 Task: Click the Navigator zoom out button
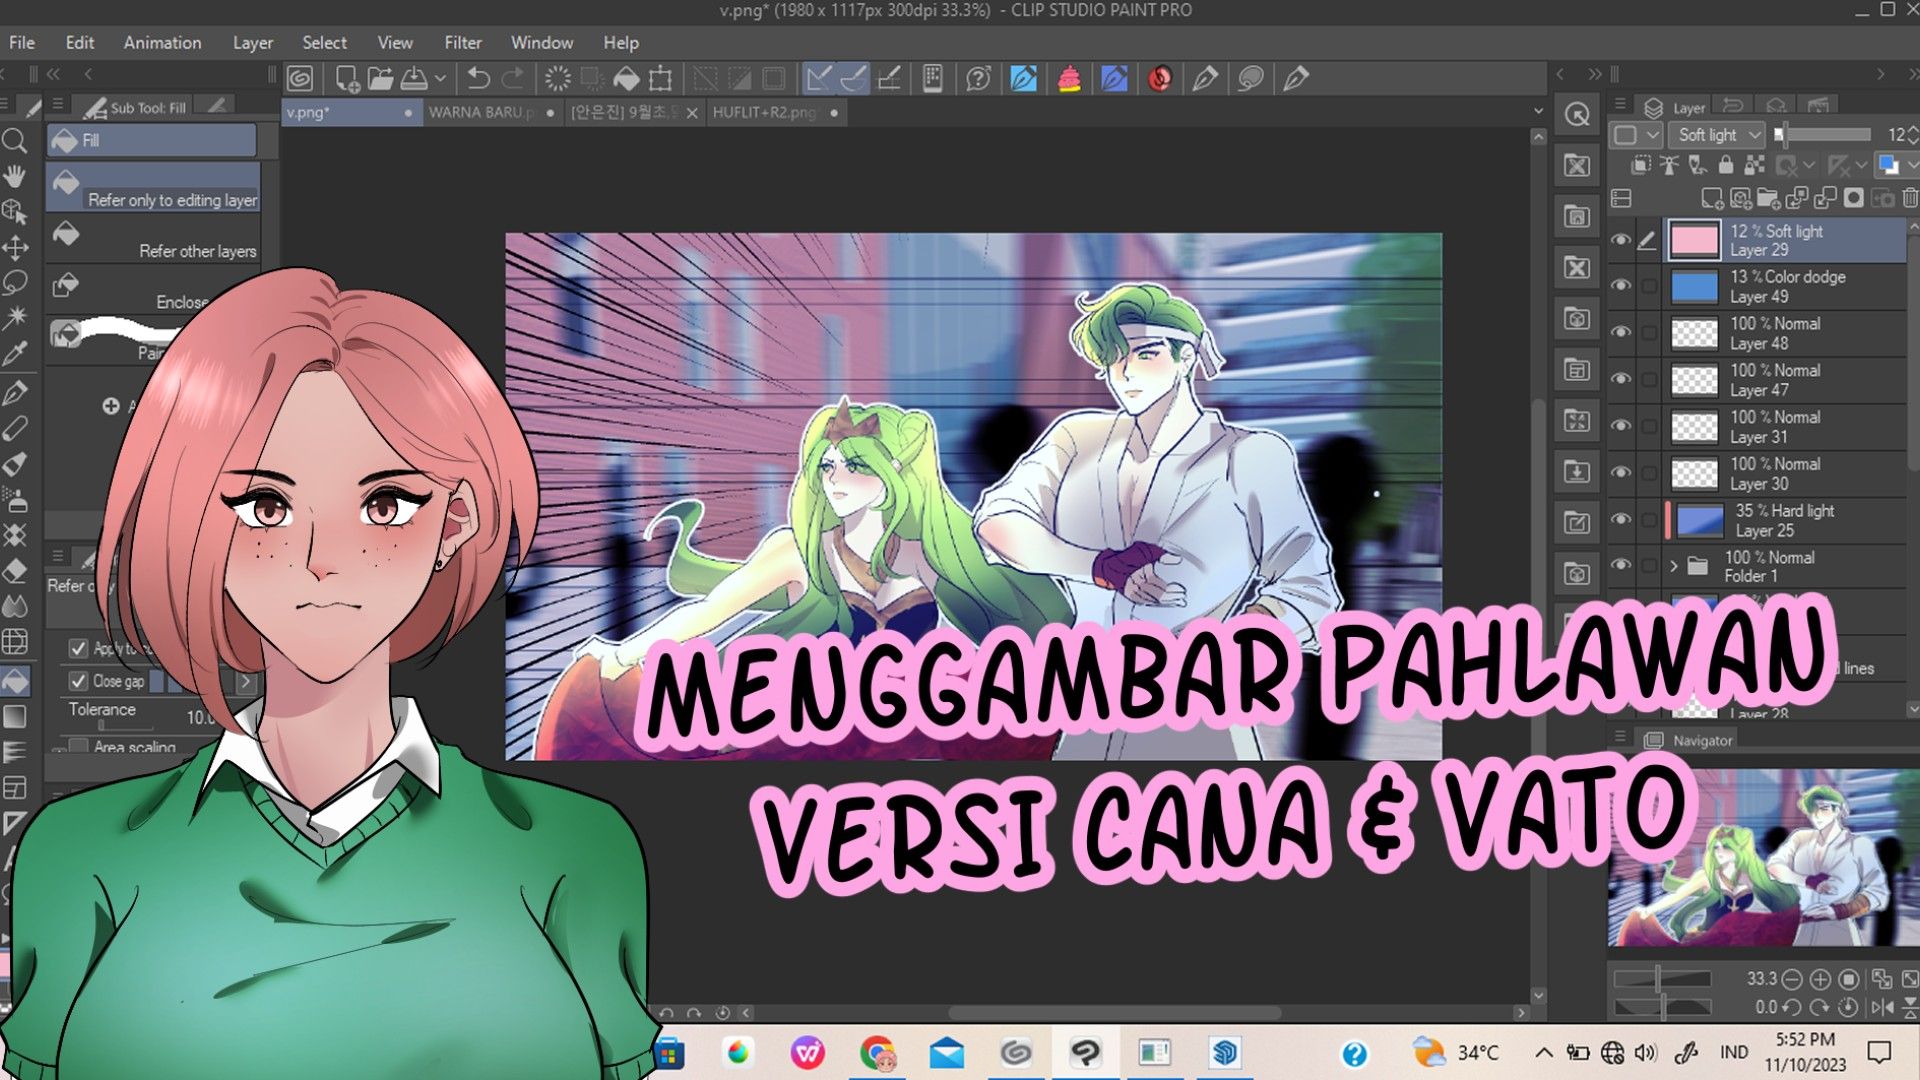(x=1792, y=979)
